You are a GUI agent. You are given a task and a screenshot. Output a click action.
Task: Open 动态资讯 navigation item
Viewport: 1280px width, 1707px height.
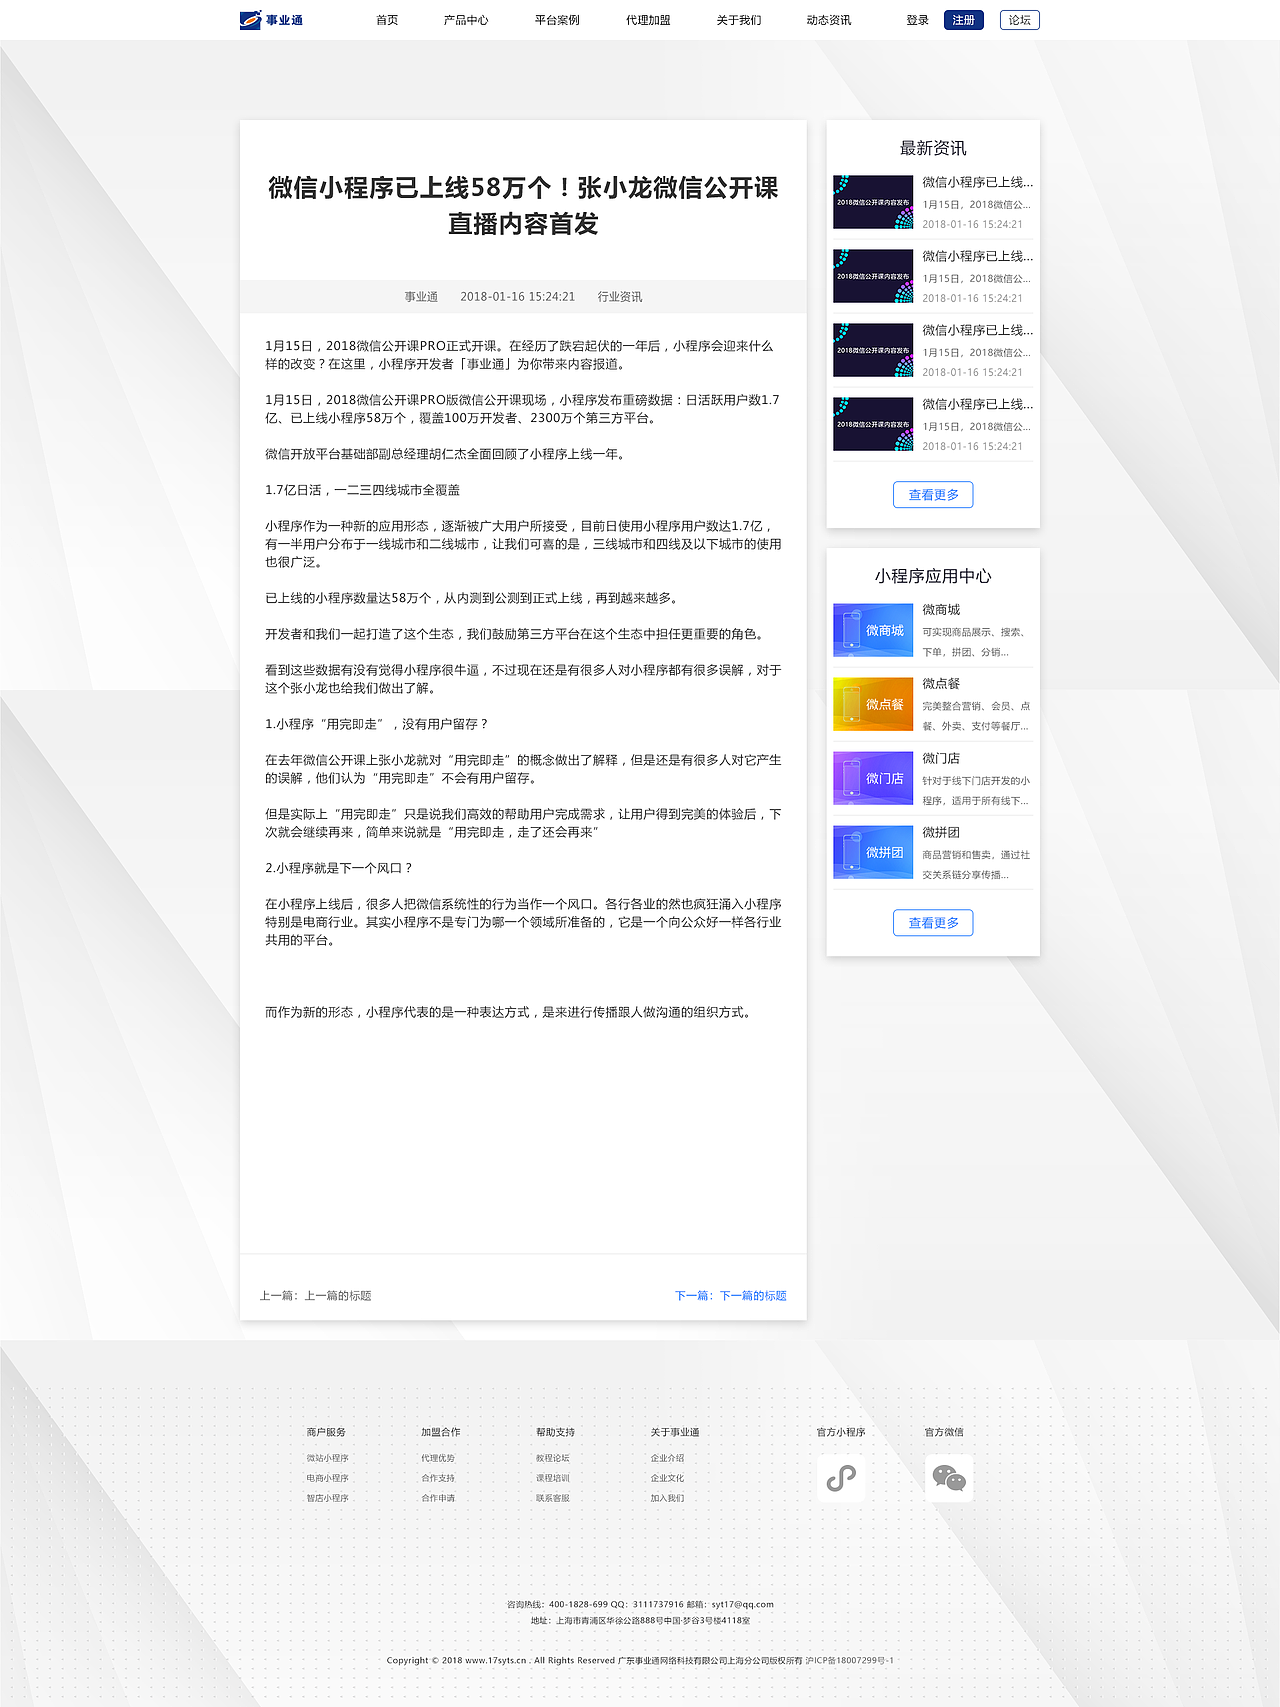point(829,20)
